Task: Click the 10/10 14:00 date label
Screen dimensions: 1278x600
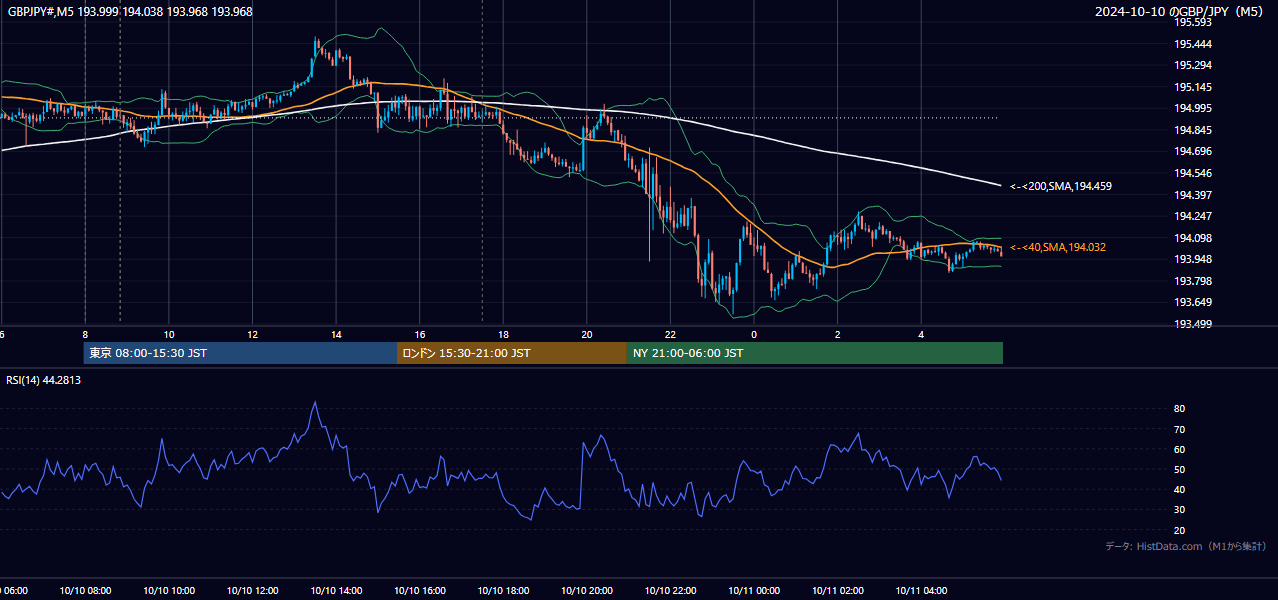Action: point(336,591)
